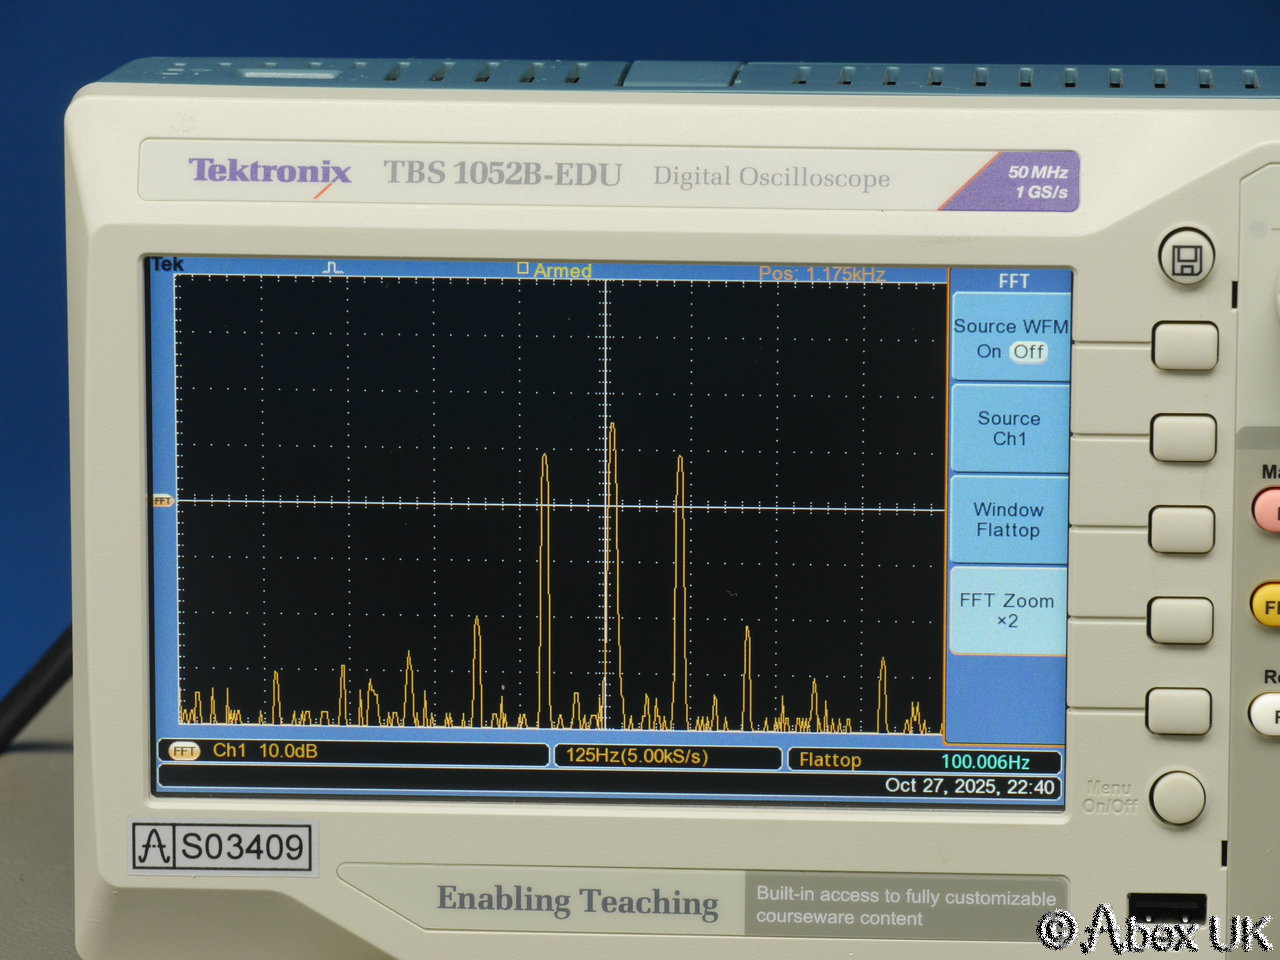The image size is (1280, 960).
Task: Select the FFT menu header
Action: (1012, 282)
